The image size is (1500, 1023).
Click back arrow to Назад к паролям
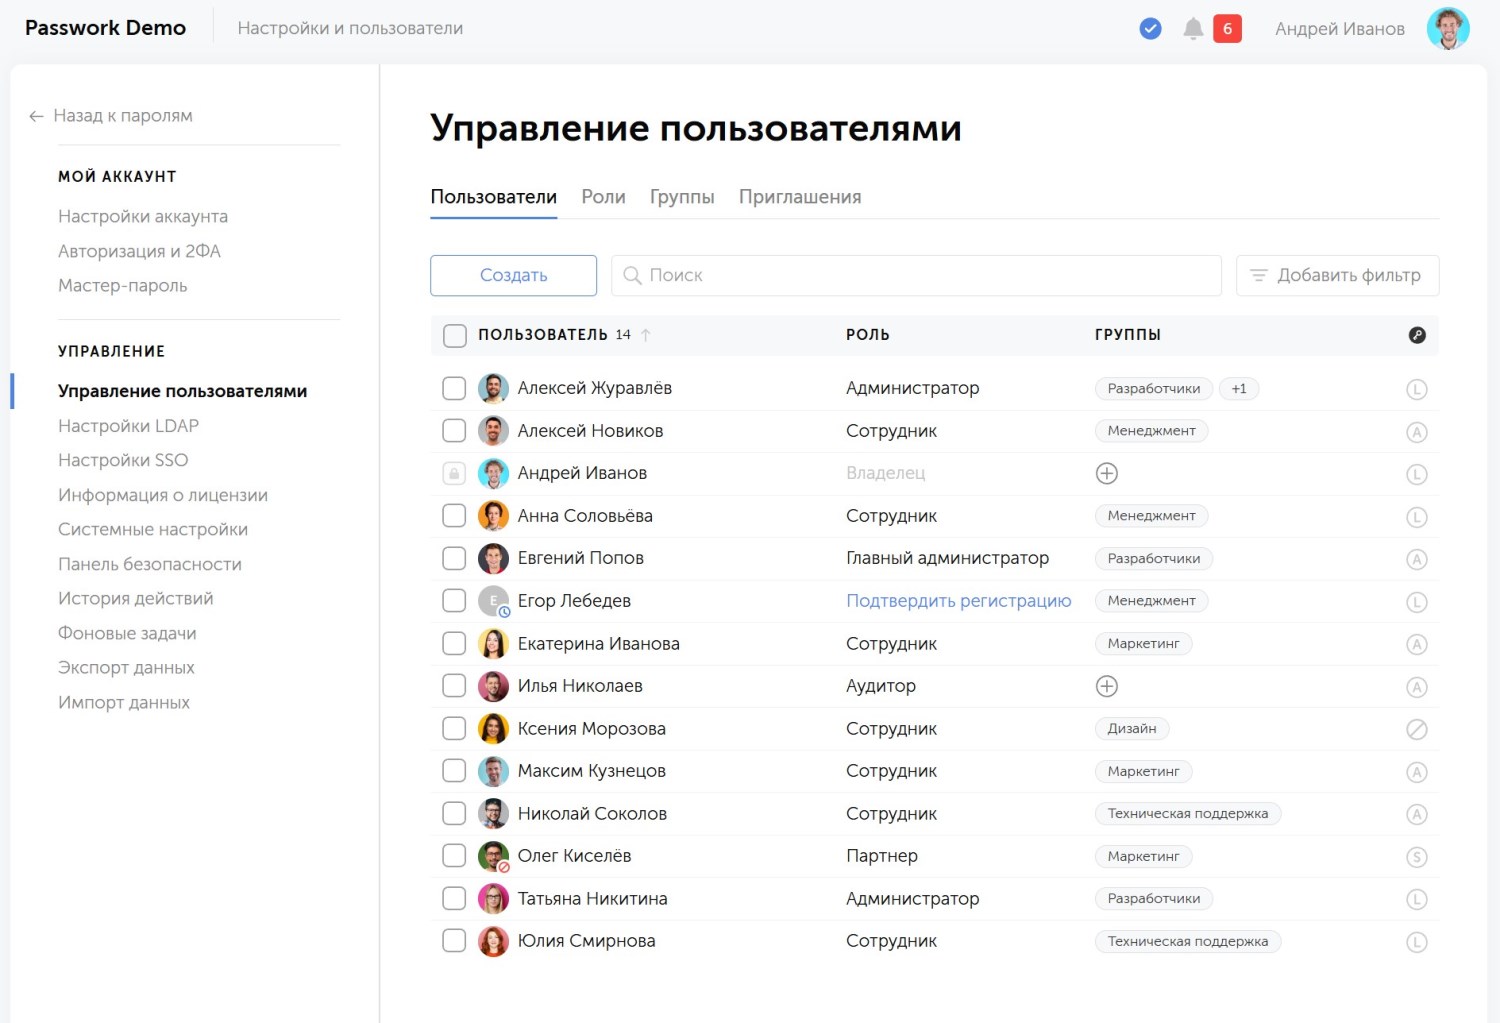click(37, 116)
